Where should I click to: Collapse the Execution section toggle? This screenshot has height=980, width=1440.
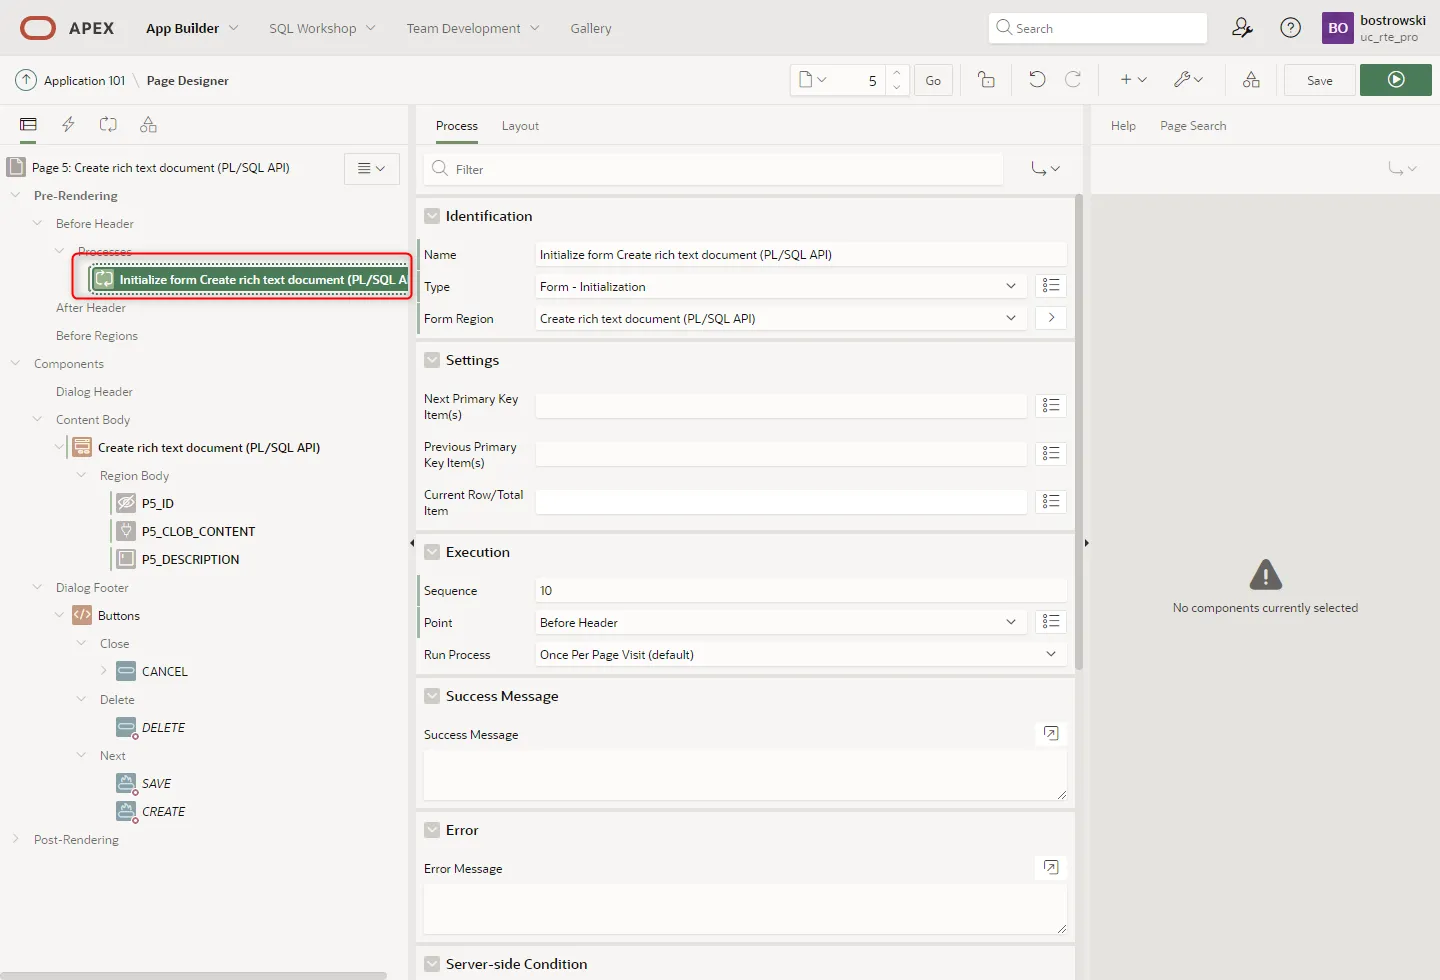[x=432, y=552]
